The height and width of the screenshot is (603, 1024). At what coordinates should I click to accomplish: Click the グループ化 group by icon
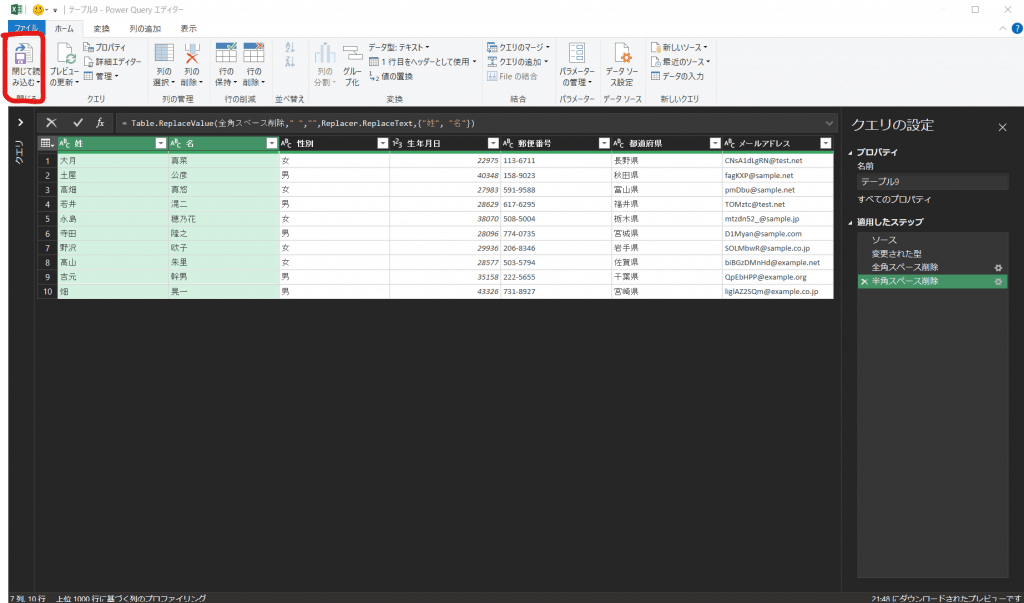(x=352, y=56)
